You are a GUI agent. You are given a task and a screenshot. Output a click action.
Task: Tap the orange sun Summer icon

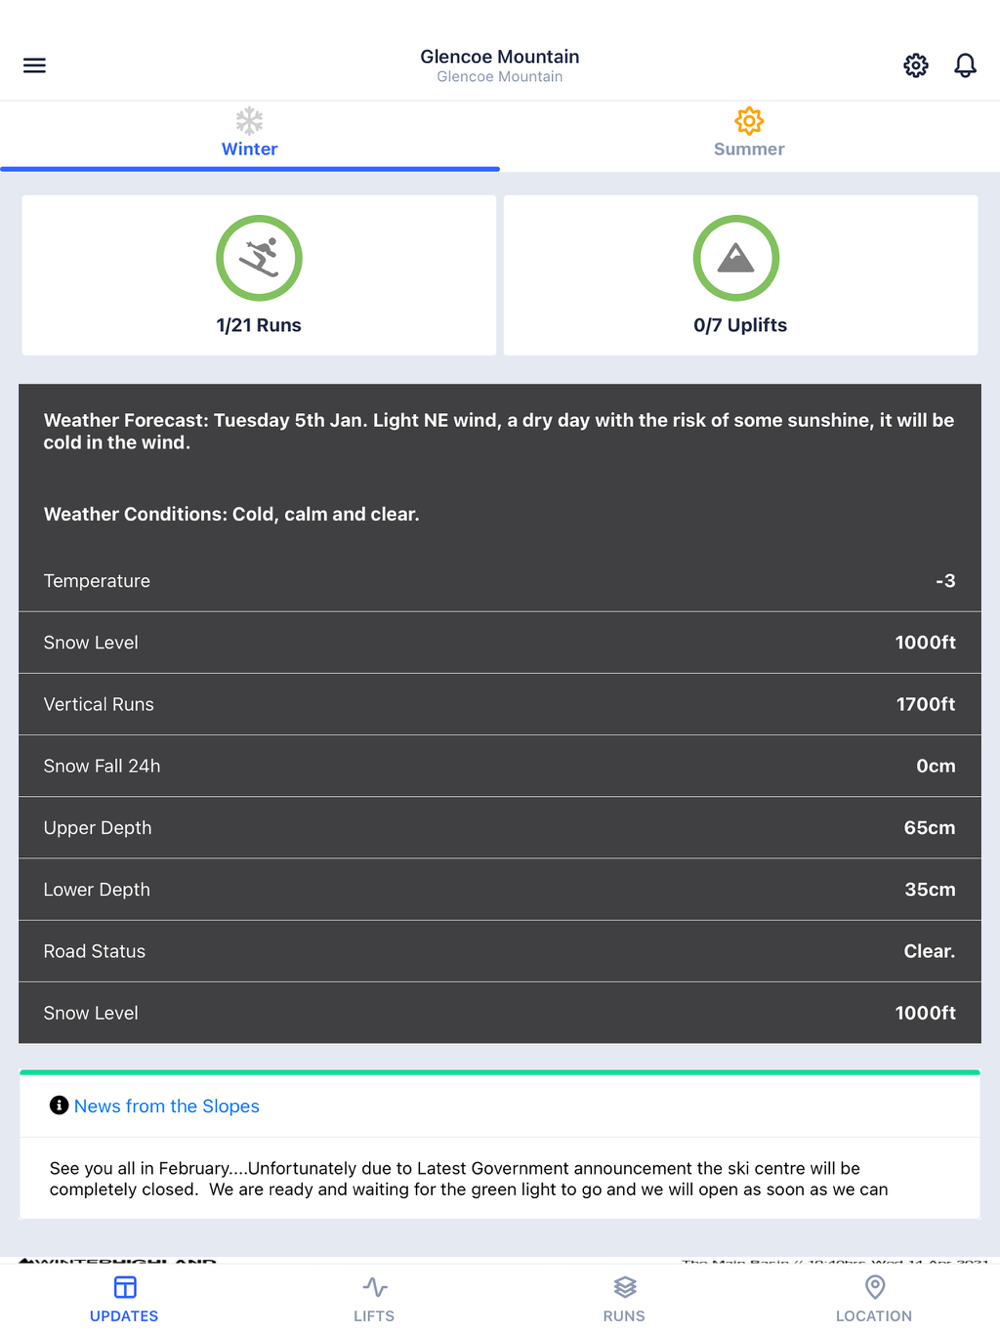coord(749,121)
